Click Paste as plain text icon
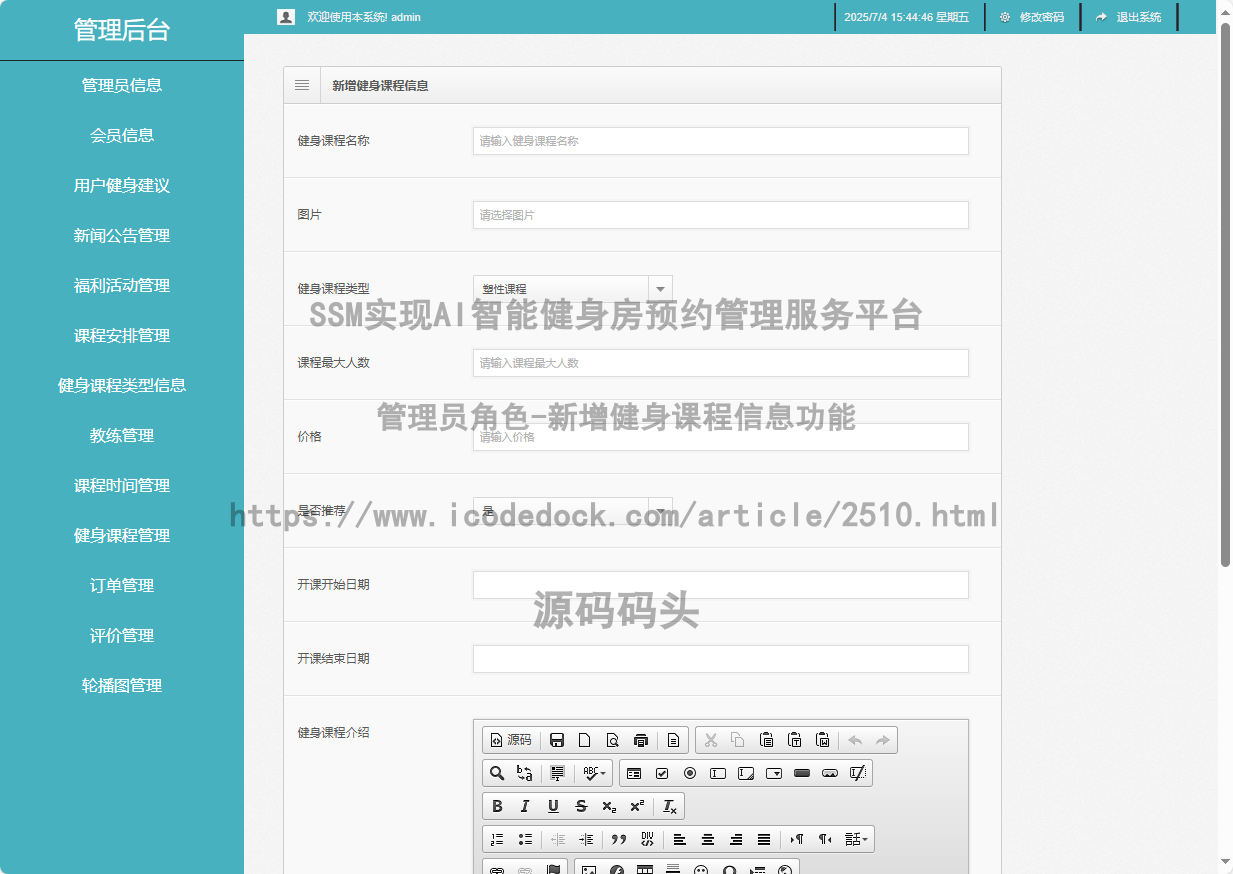 (794, 740)
